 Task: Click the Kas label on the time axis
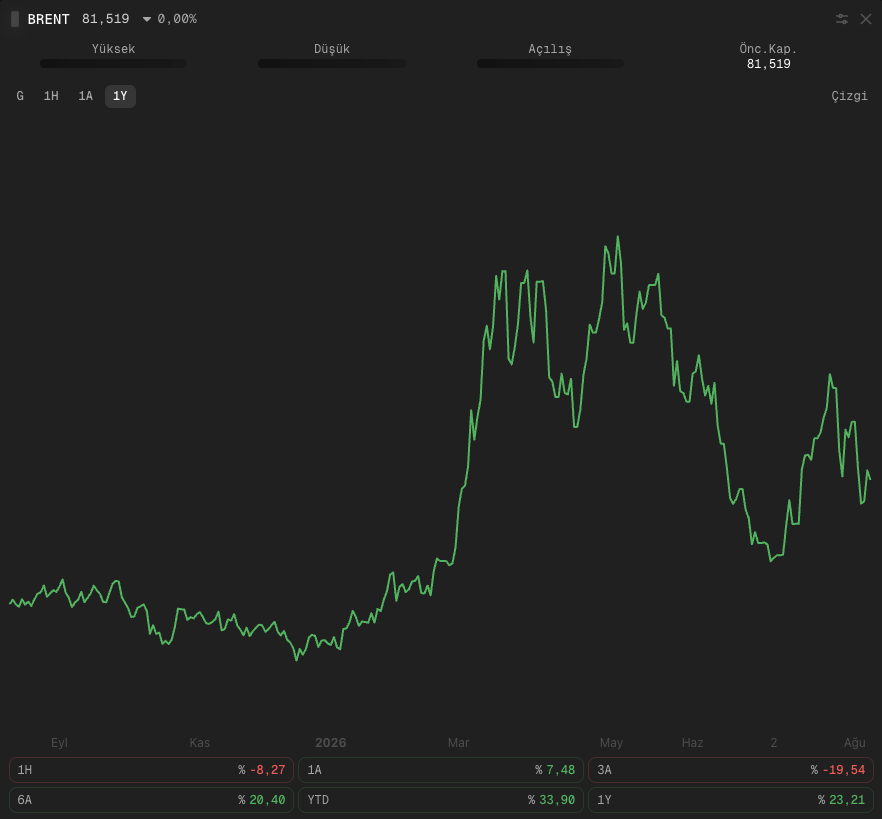(200, 742)
